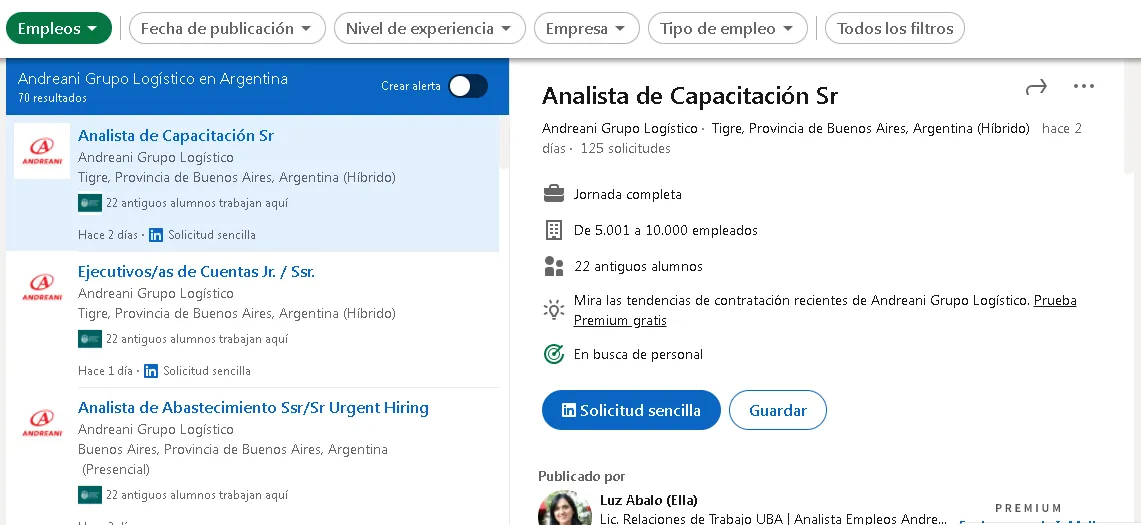Click school icon in Analista de Capacitación card
This screenshot has width=1141, height=525.
coord(90,203)
